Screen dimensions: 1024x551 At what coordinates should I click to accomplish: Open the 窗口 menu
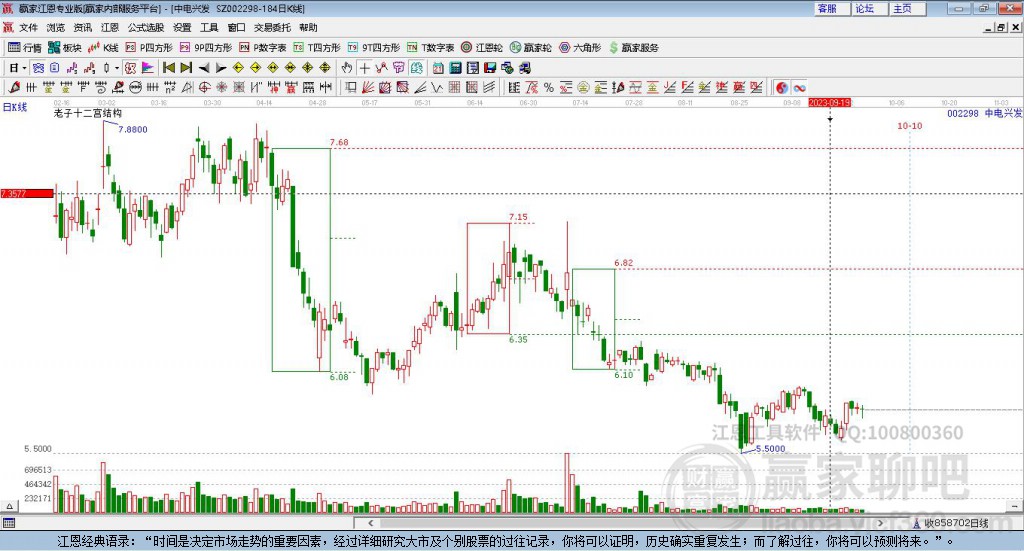point(236,27)
